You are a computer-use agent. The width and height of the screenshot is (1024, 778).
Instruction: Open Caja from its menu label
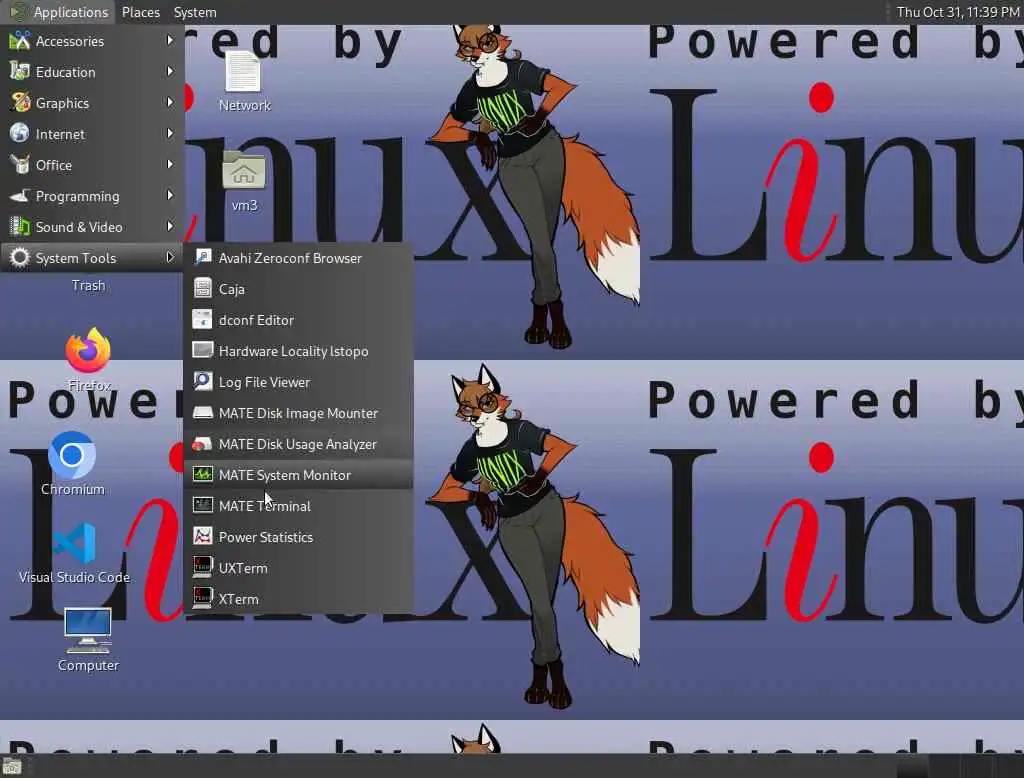[x=232, y=289]
